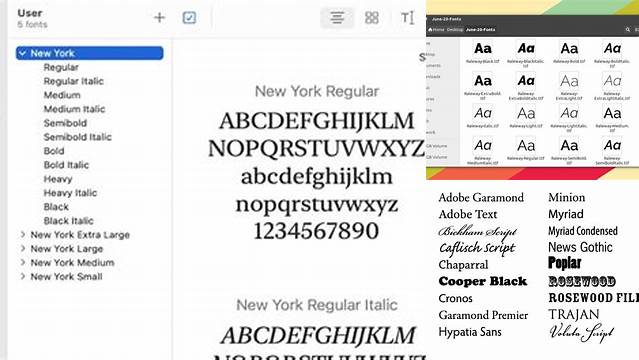Click the plus icon to add fonts
The image size is (639, 360).
click(159, 18)
